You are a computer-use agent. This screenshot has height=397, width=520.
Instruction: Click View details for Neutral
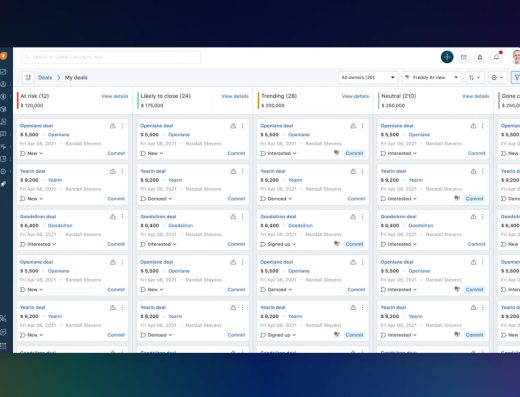pos(476,96)
